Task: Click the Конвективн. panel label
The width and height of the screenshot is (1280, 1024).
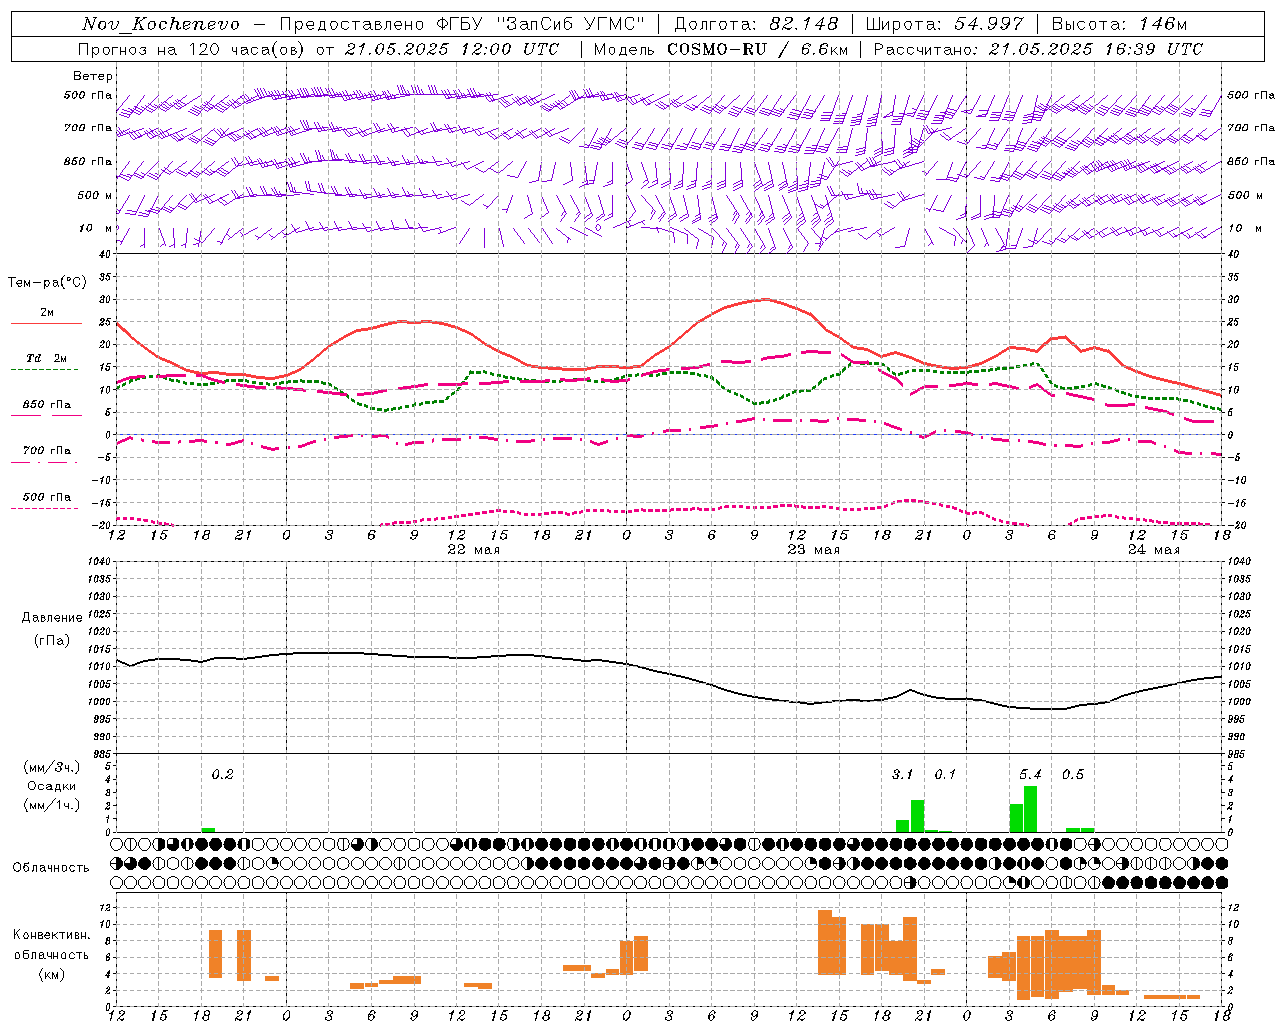Action: coord(52,935)
